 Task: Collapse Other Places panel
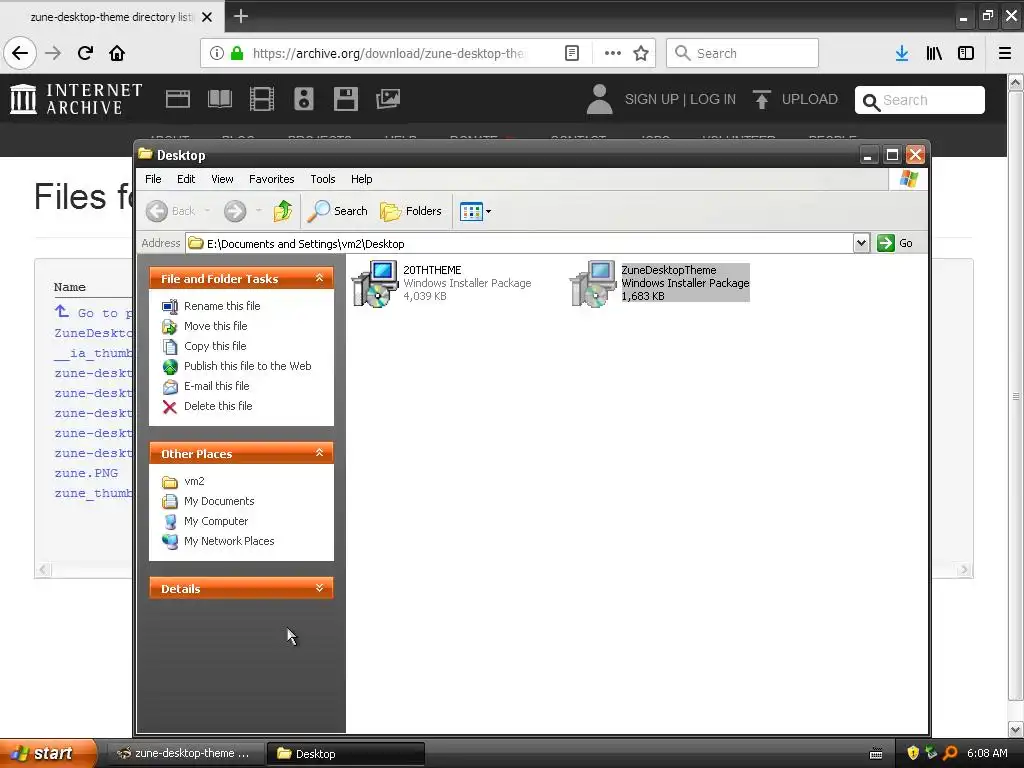(x=319, y=453)
